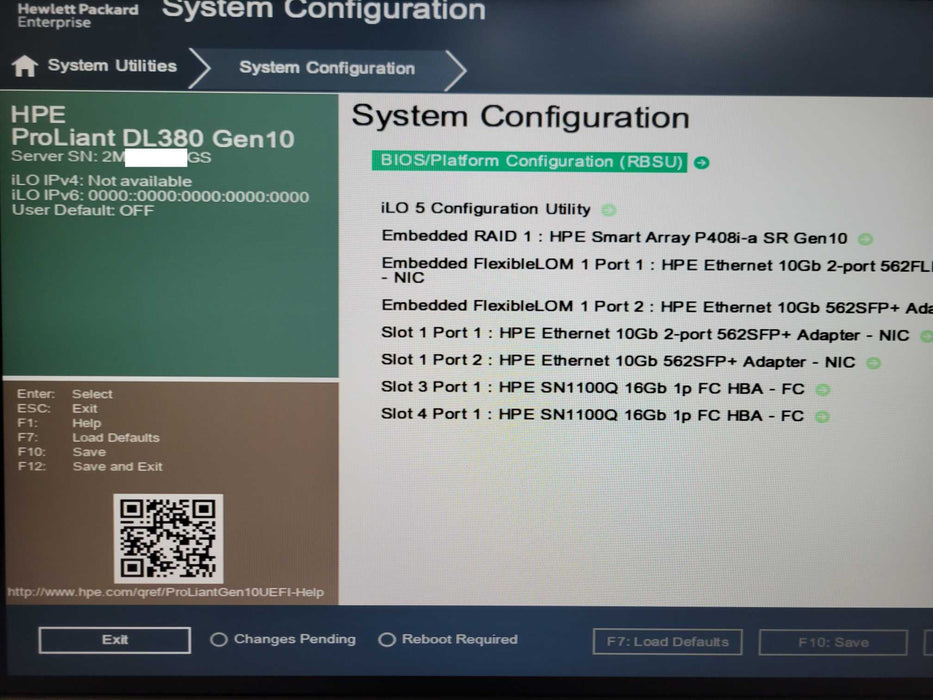Click the iLO IPv6 address text

pyautogui.click(x=160, y=196)
